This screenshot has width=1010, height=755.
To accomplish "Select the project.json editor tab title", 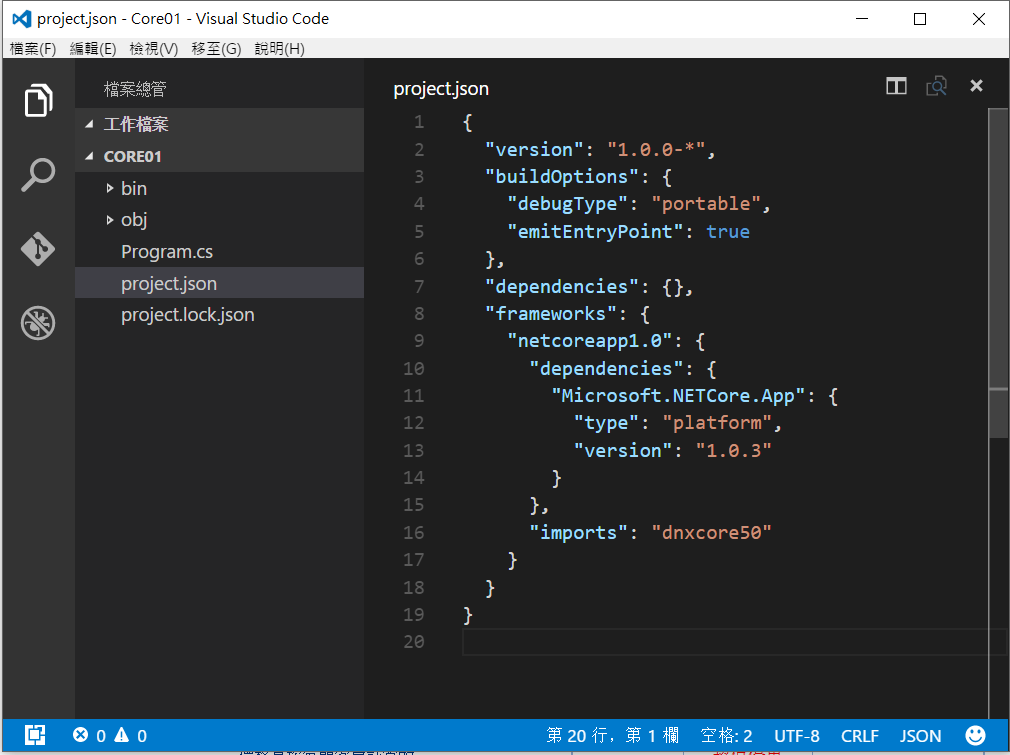I will click(441, 88).
